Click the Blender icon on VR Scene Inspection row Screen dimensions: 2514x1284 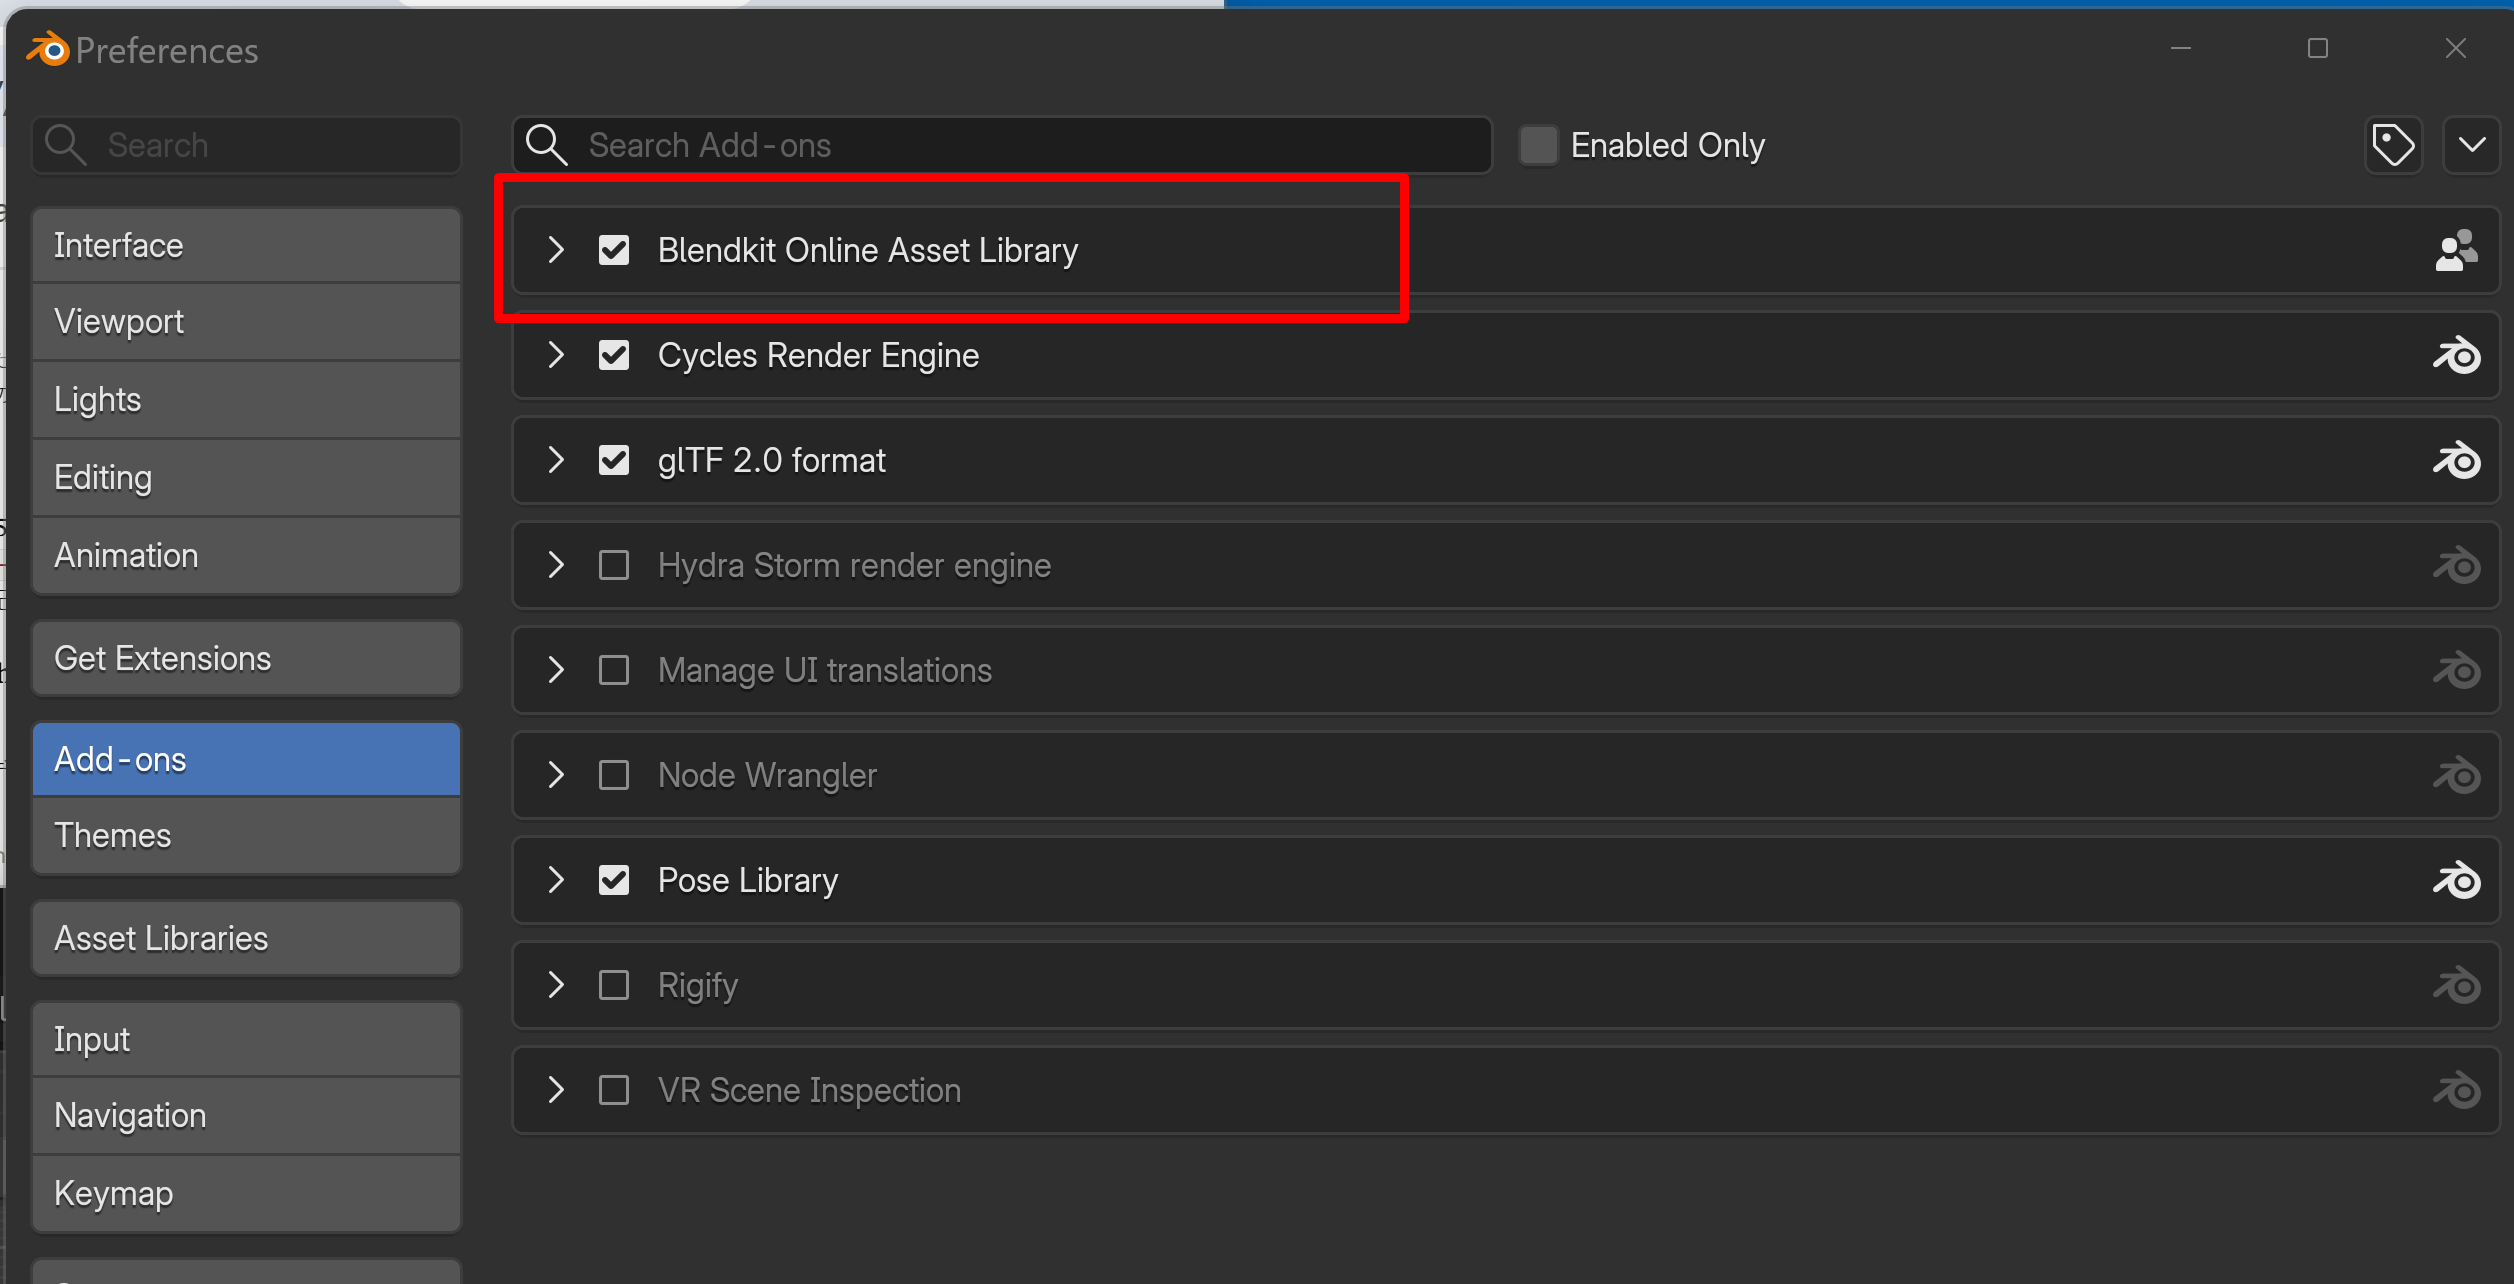(2457, 1090)
